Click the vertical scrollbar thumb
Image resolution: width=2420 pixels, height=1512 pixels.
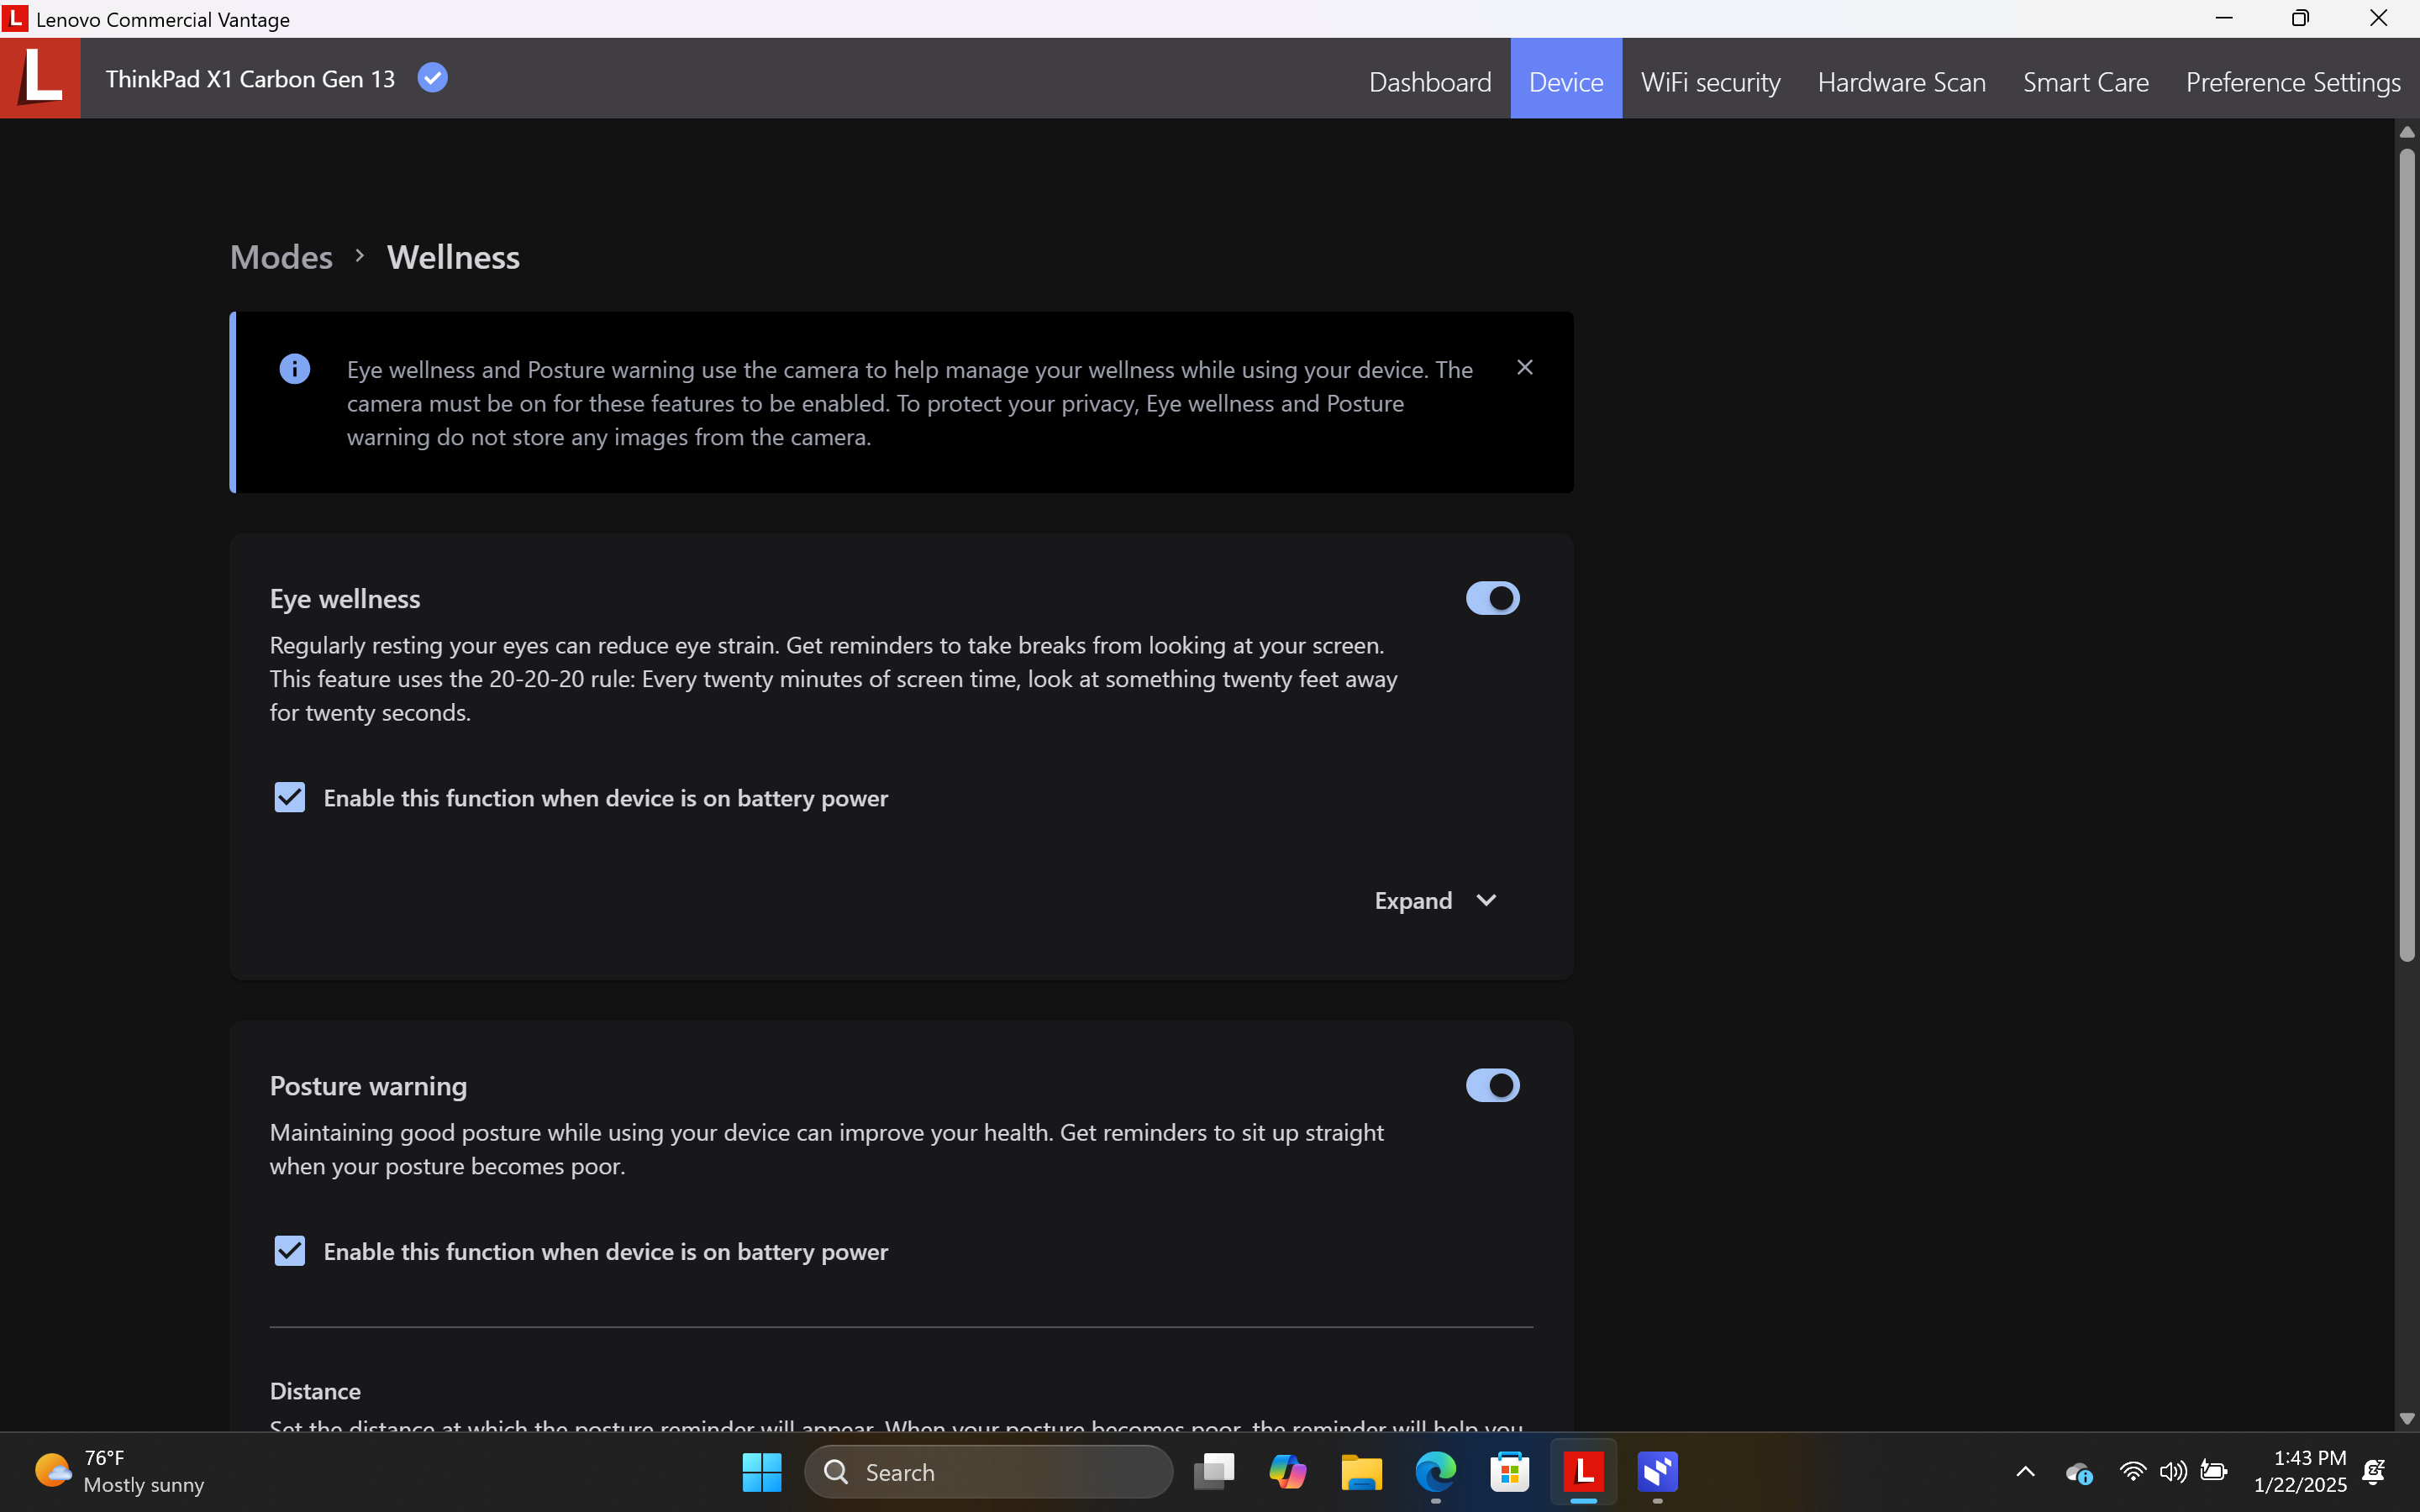click(x=2407, y=555)
